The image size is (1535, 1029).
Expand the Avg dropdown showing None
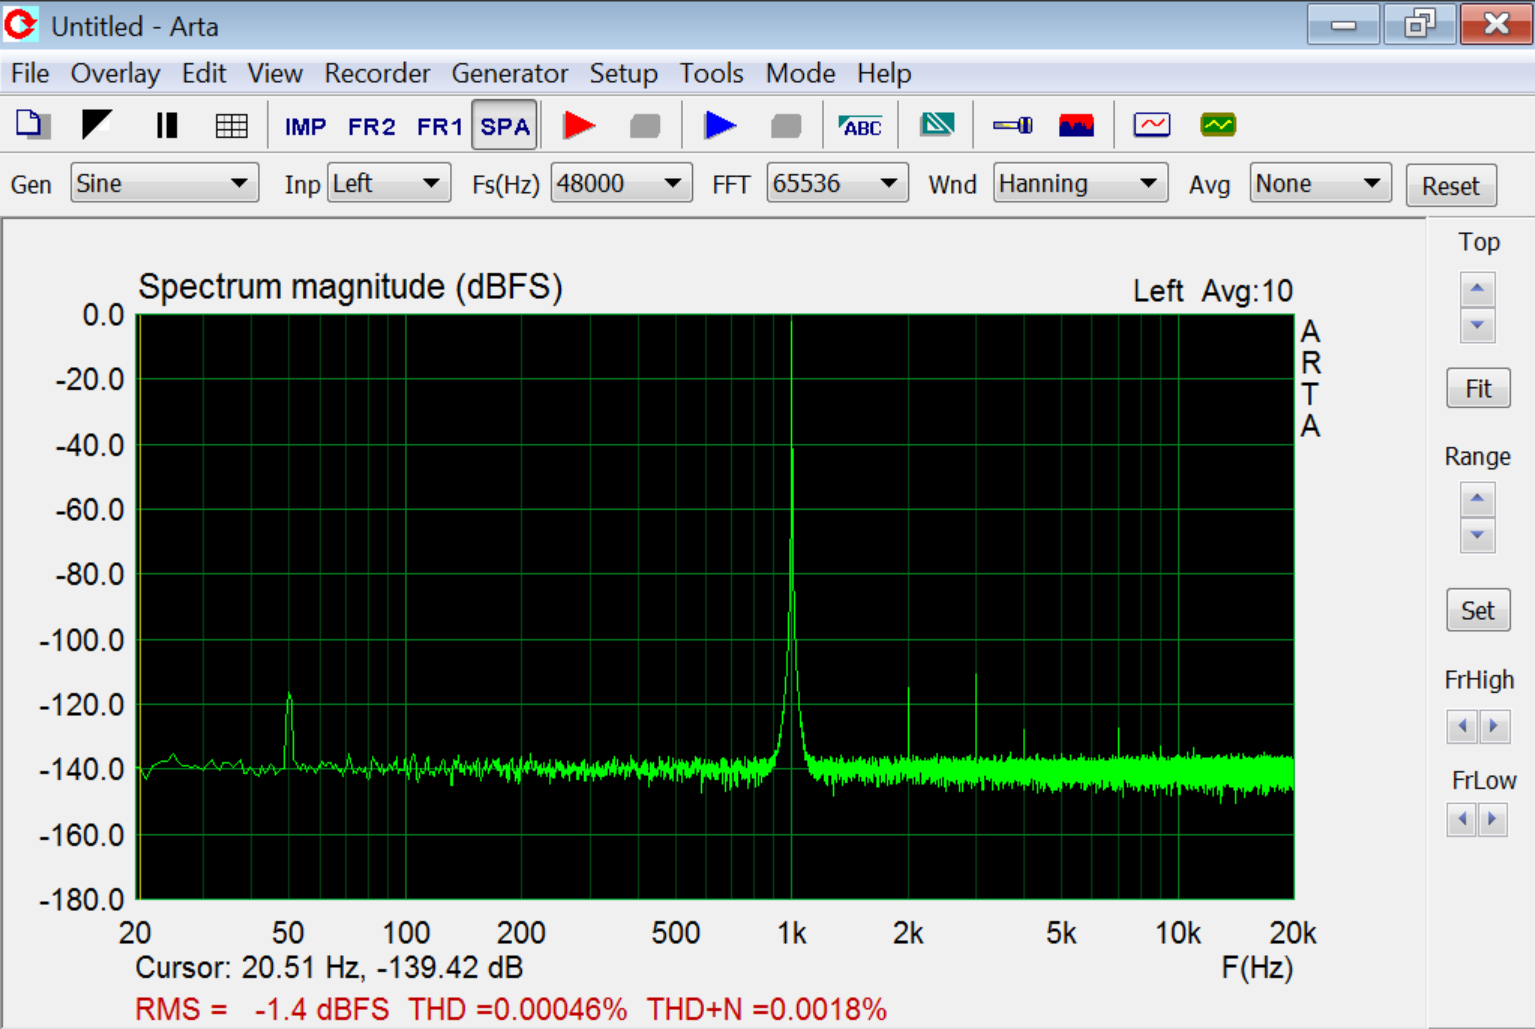point(1320,183)
